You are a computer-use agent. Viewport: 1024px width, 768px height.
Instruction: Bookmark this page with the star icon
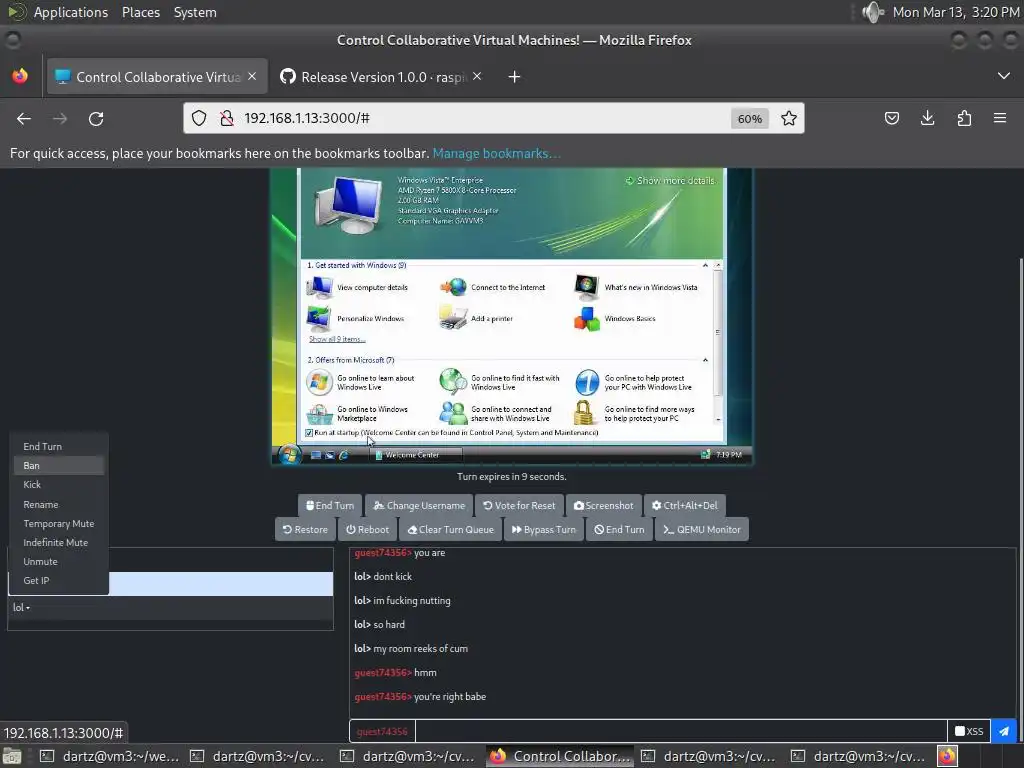tap(789, 118)
